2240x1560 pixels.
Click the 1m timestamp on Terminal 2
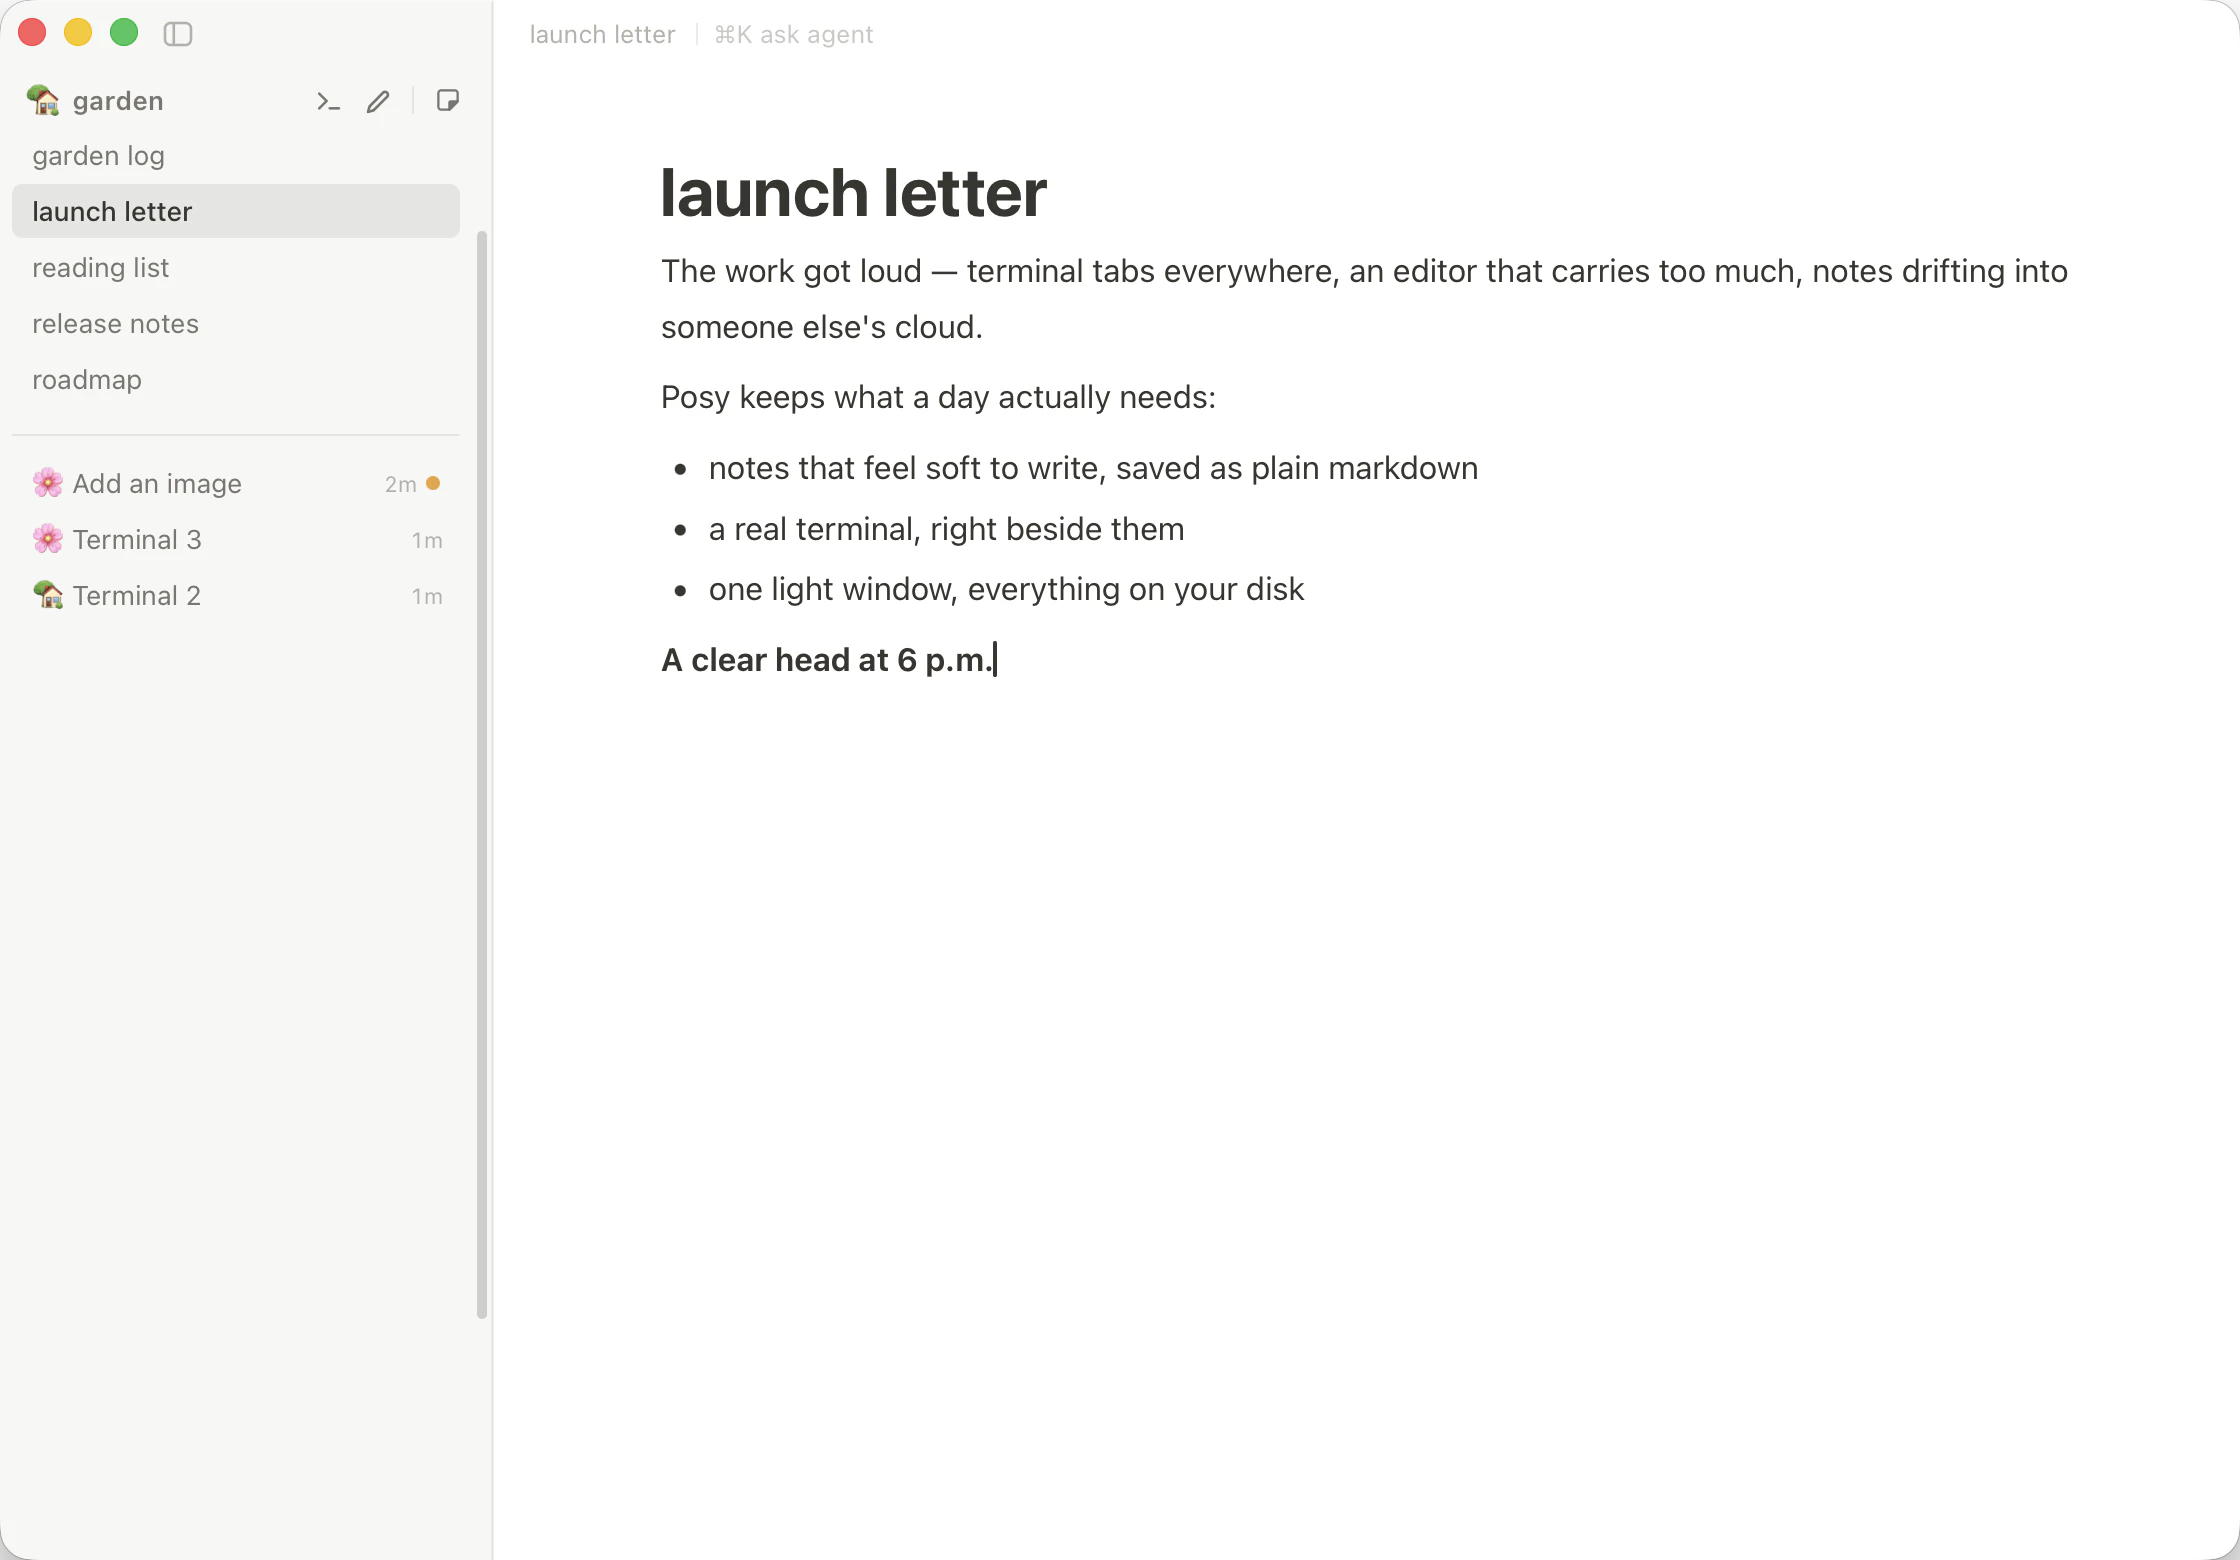(427, 596)
